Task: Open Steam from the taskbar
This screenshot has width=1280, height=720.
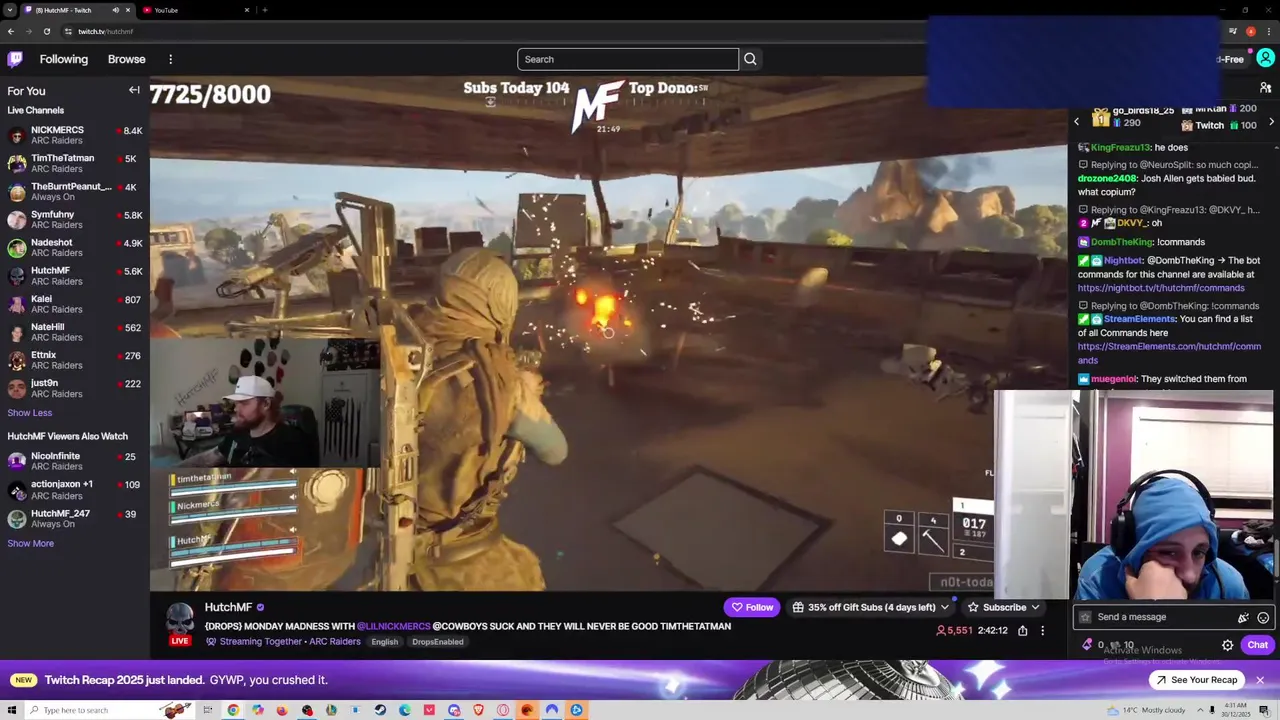Action: 380,710
